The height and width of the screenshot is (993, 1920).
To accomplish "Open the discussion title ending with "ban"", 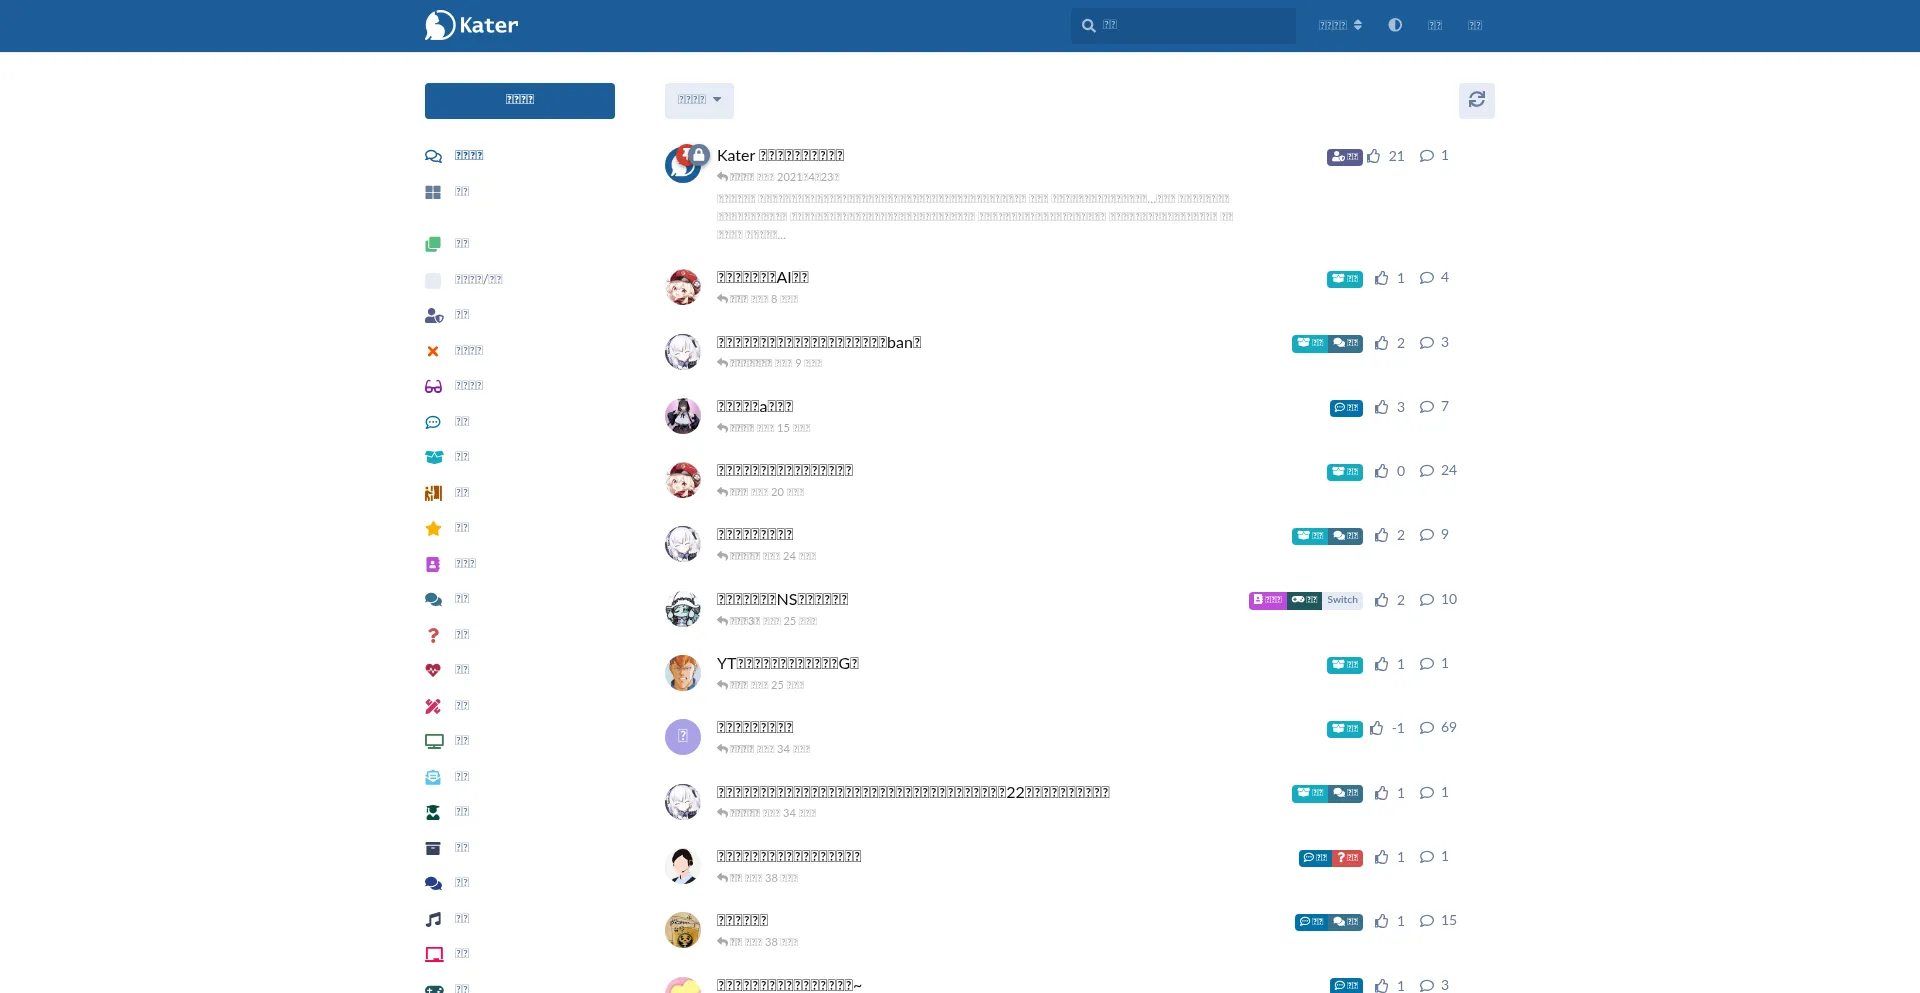I will (818, 342).
